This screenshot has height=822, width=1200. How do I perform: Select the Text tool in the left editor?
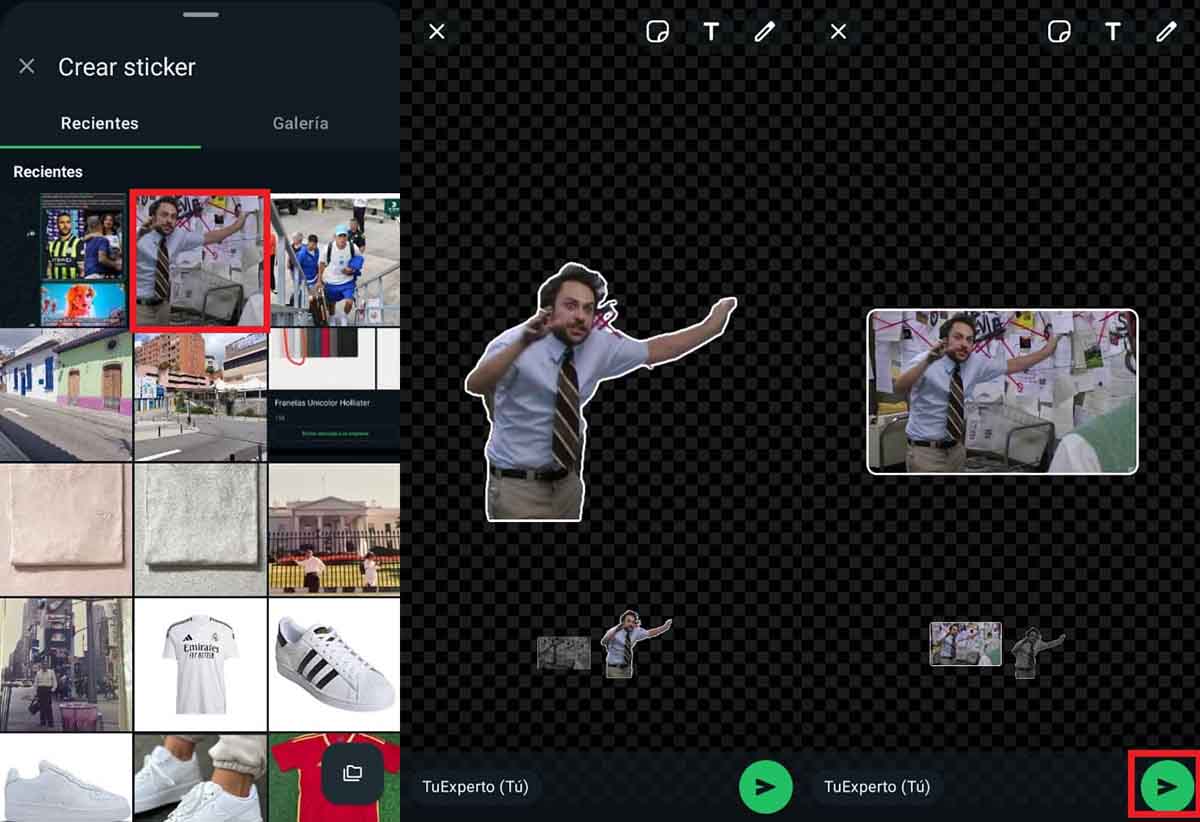[x=711, y=31]
